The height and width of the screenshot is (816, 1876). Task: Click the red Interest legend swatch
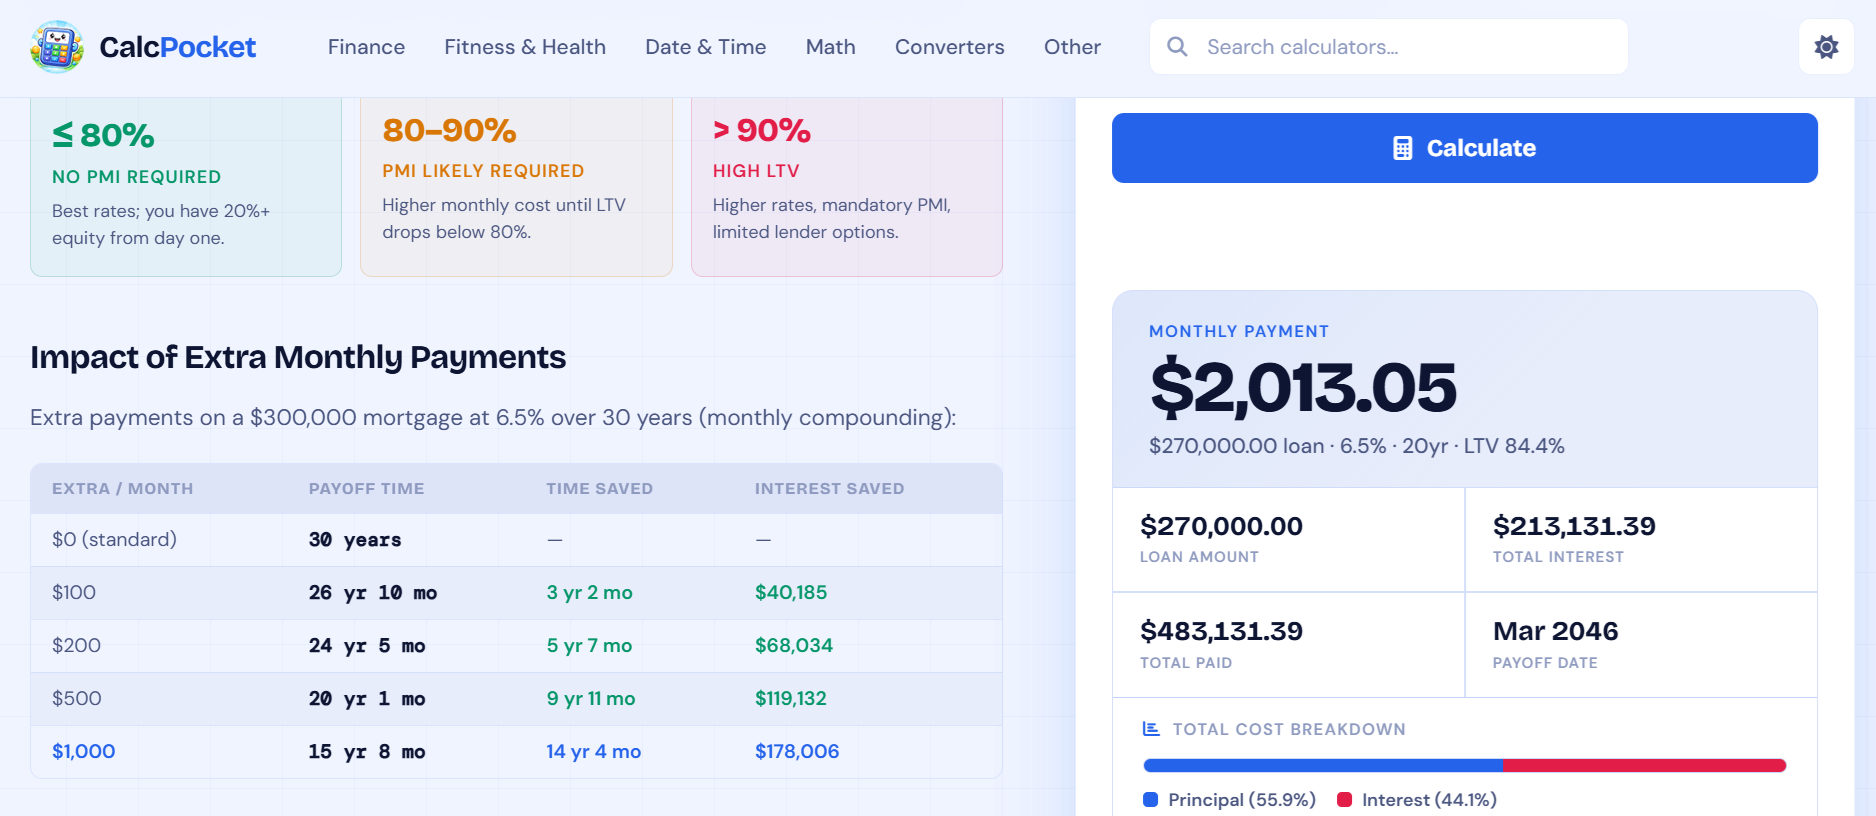pyautogui.click(x=1344, y=800)
